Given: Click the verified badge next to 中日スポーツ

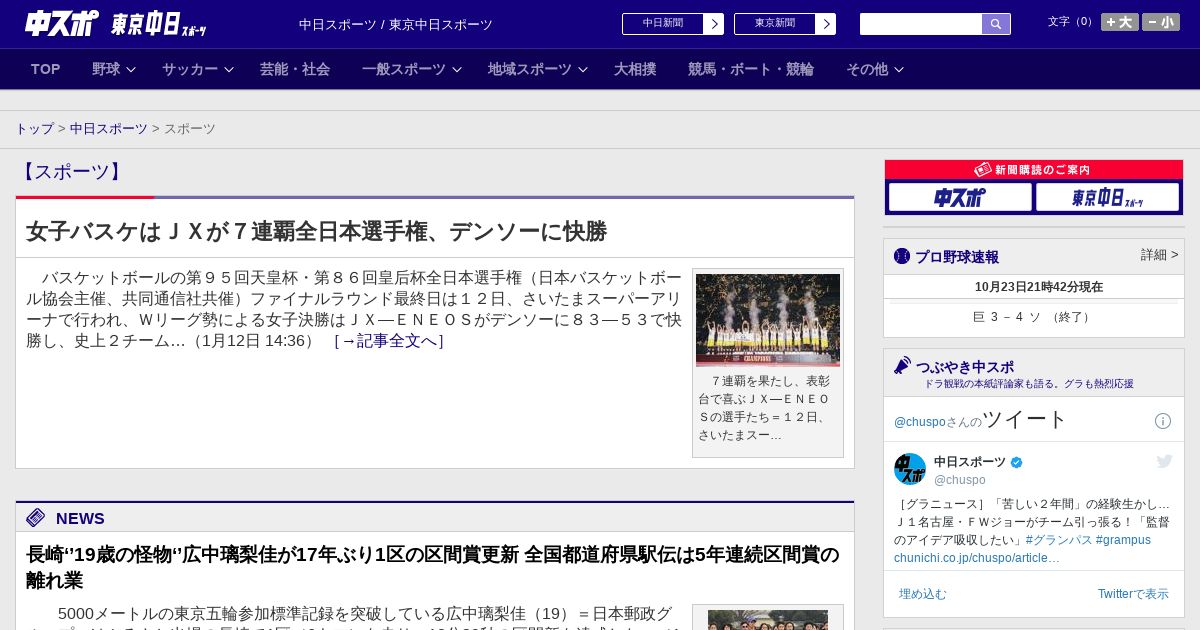Looking at the screenshot, I should tap(1017, 462).
